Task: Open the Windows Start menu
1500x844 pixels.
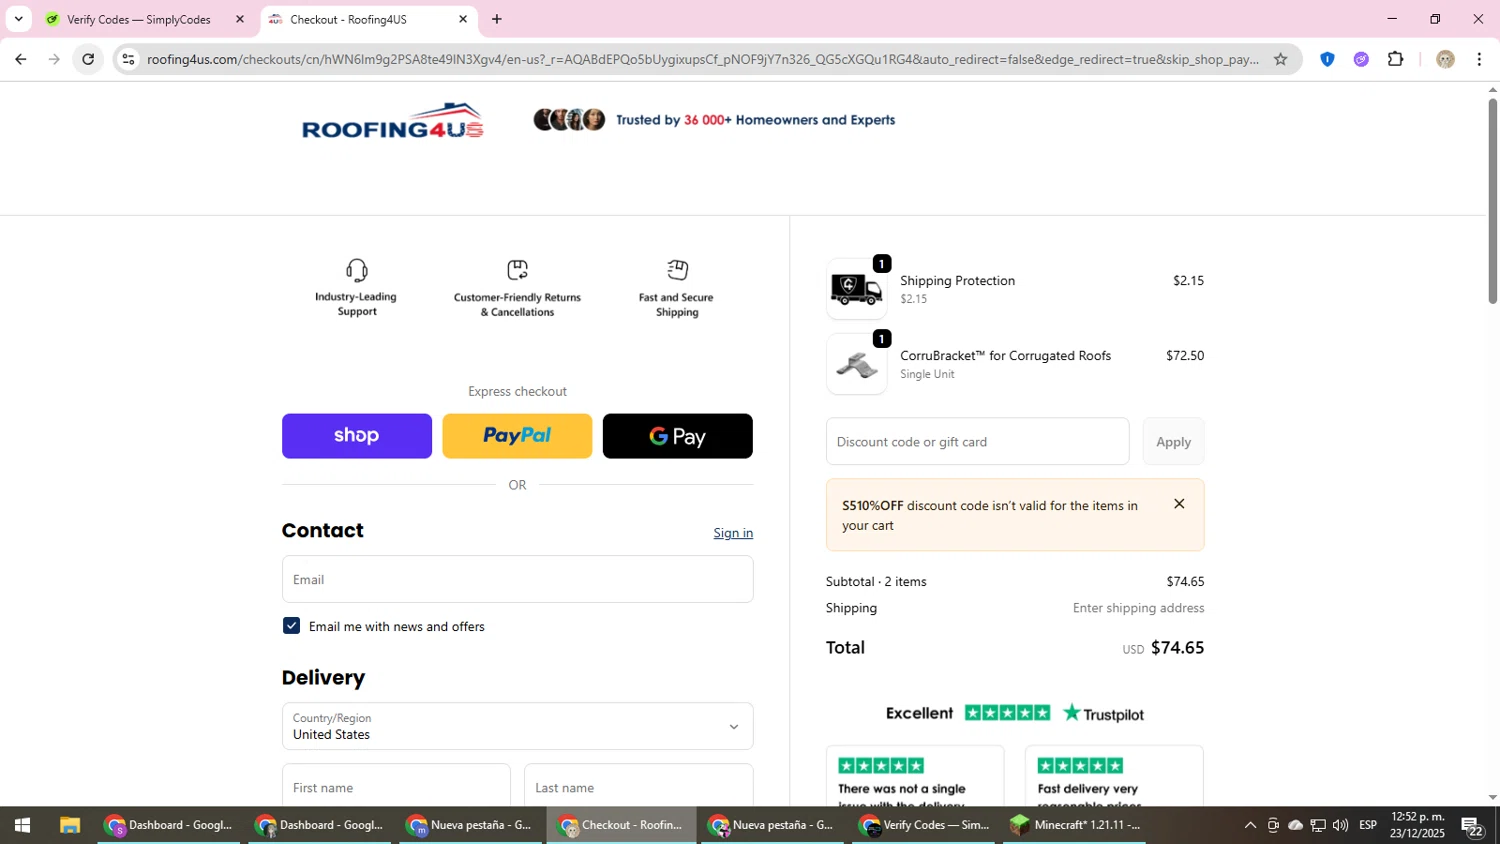Action: click(x=22, y=825)
